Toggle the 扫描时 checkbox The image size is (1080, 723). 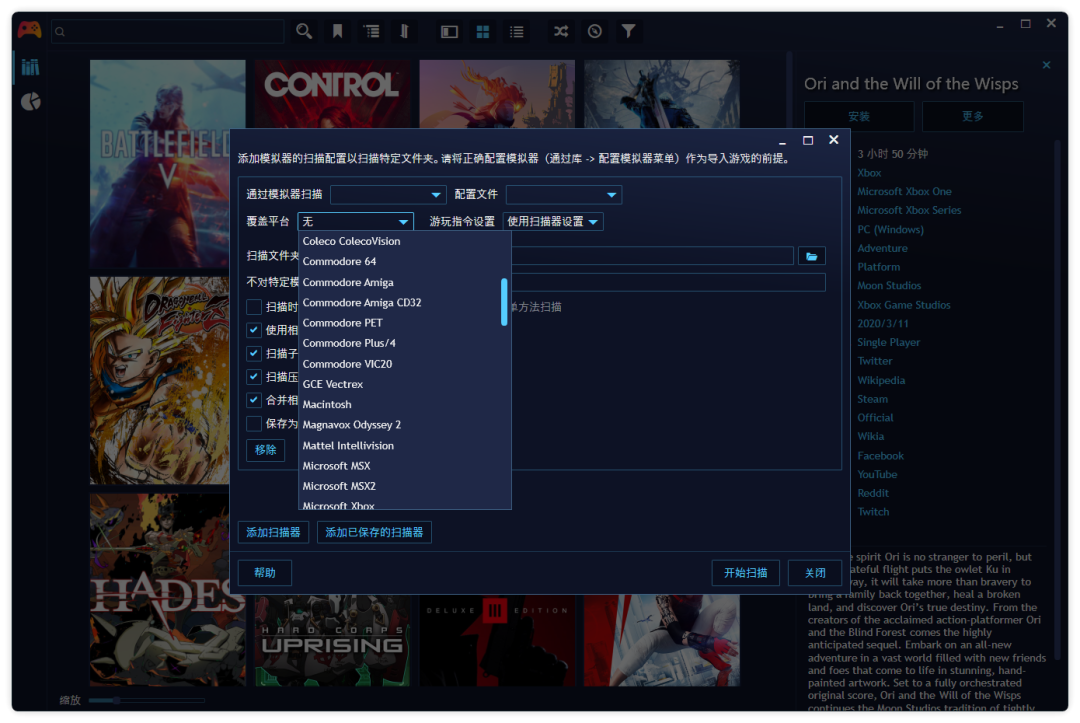[x=253, y=307]
